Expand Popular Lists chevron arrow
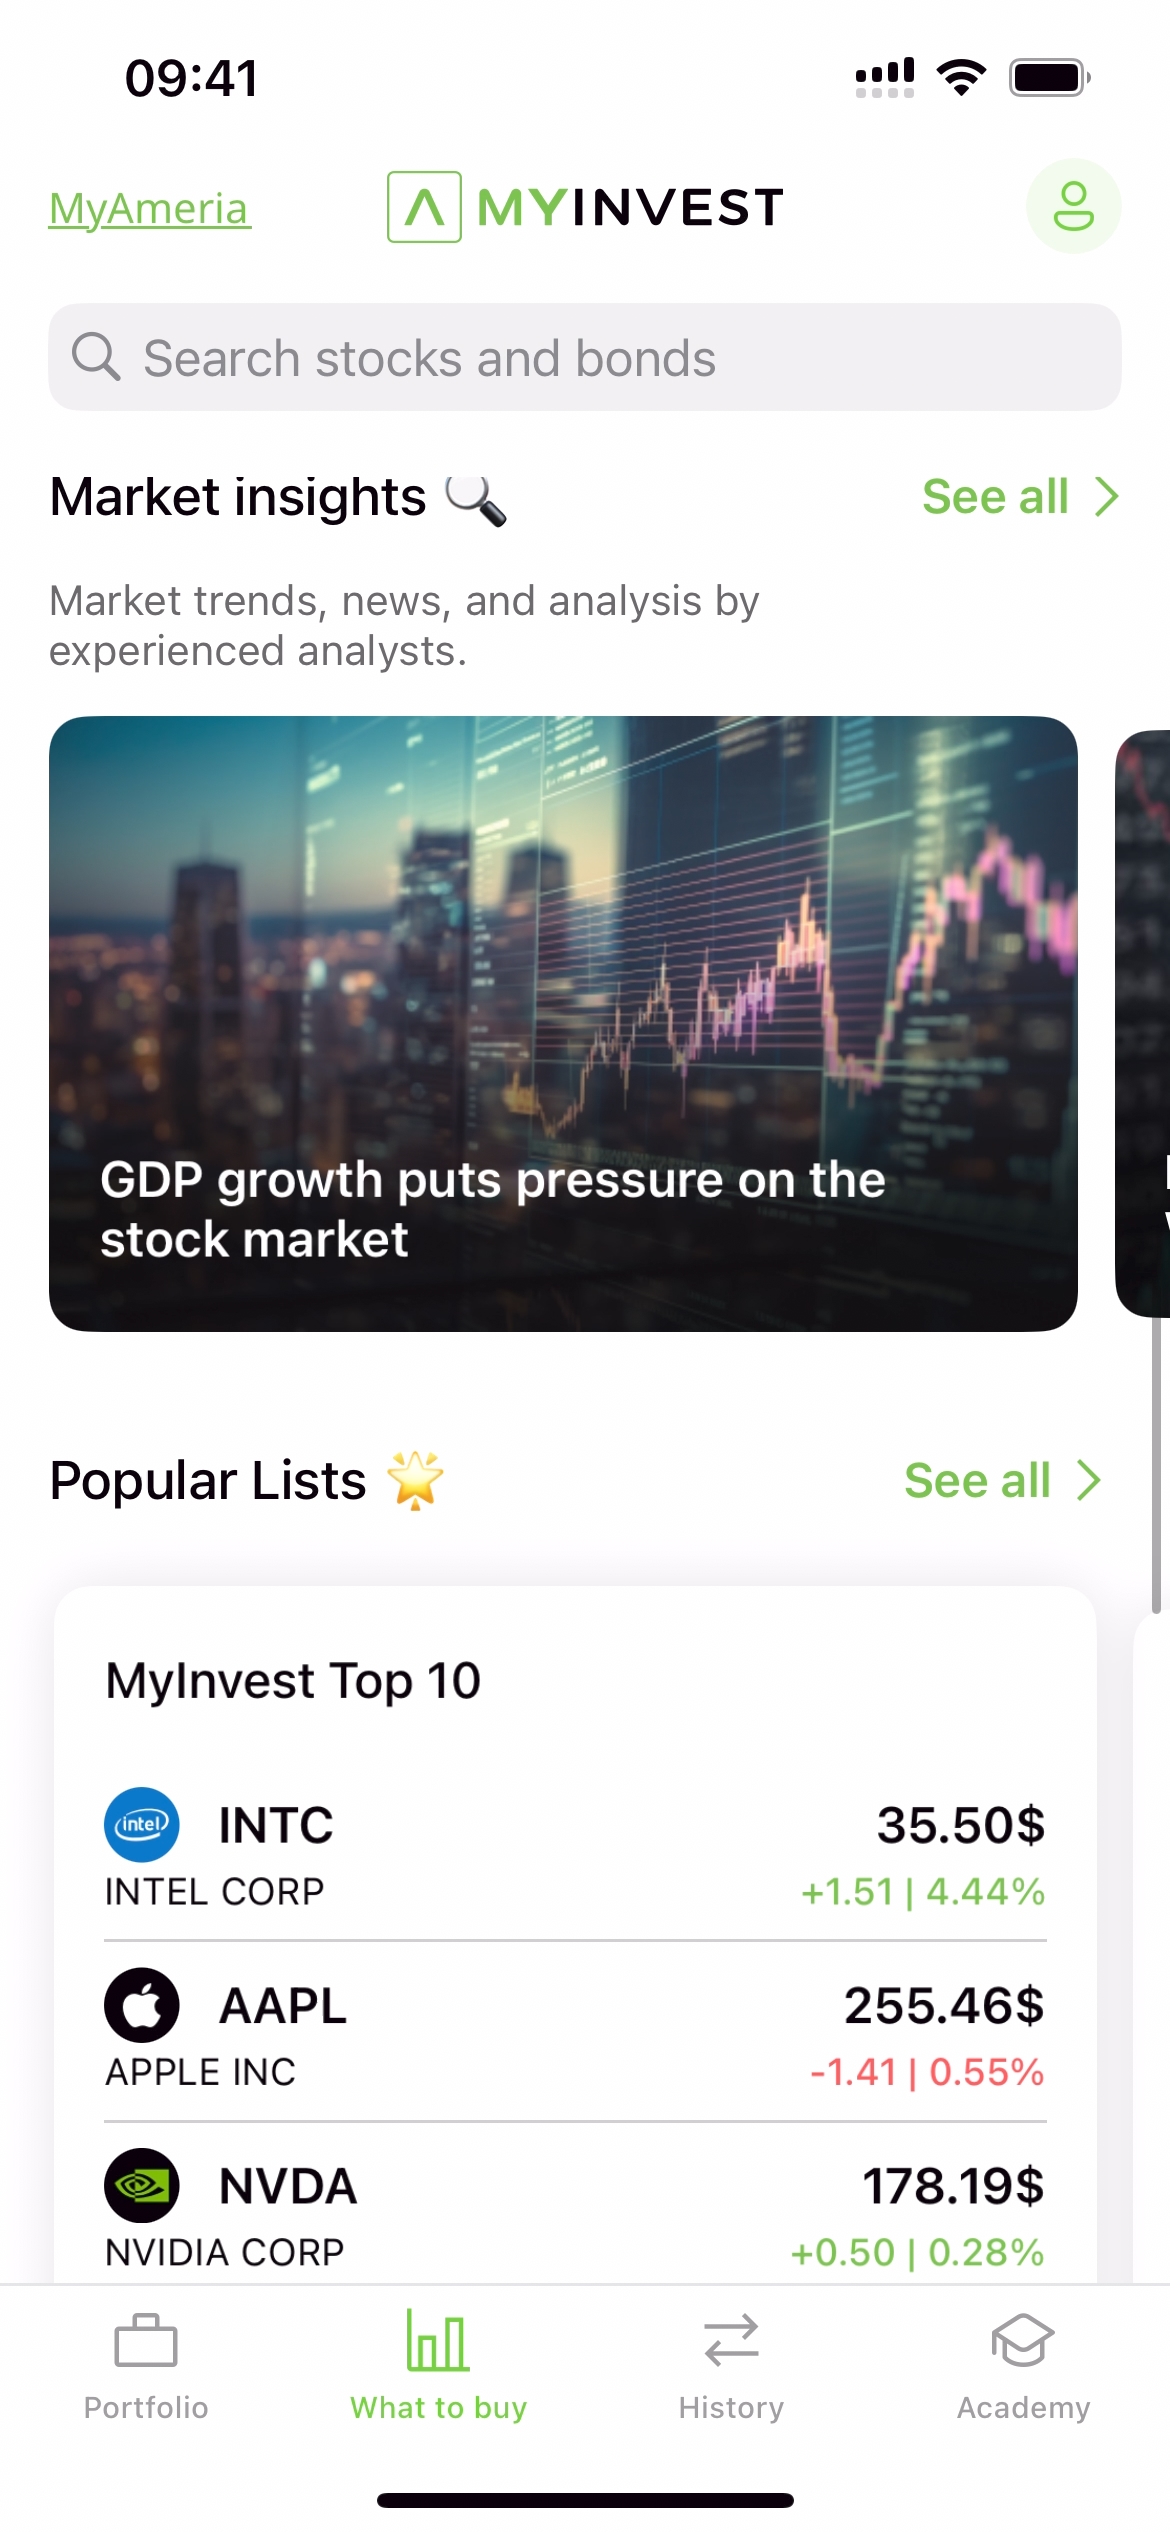 click(1089, 1481)
